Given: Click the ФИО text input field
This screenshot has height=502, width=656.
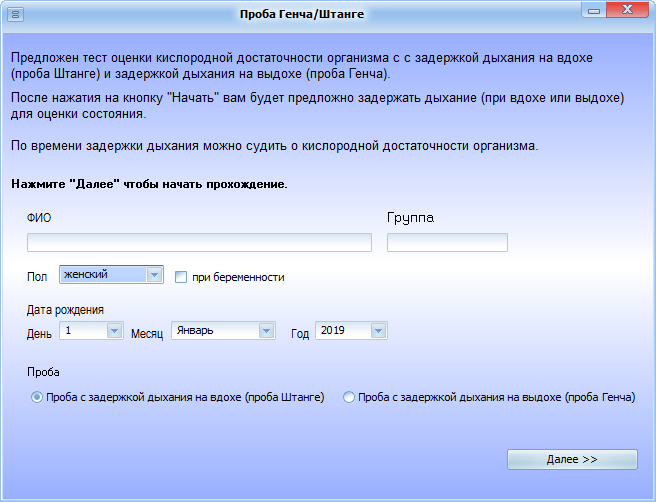Looking at the screenshot, I should pyautogui.click(x=199, y=242).
